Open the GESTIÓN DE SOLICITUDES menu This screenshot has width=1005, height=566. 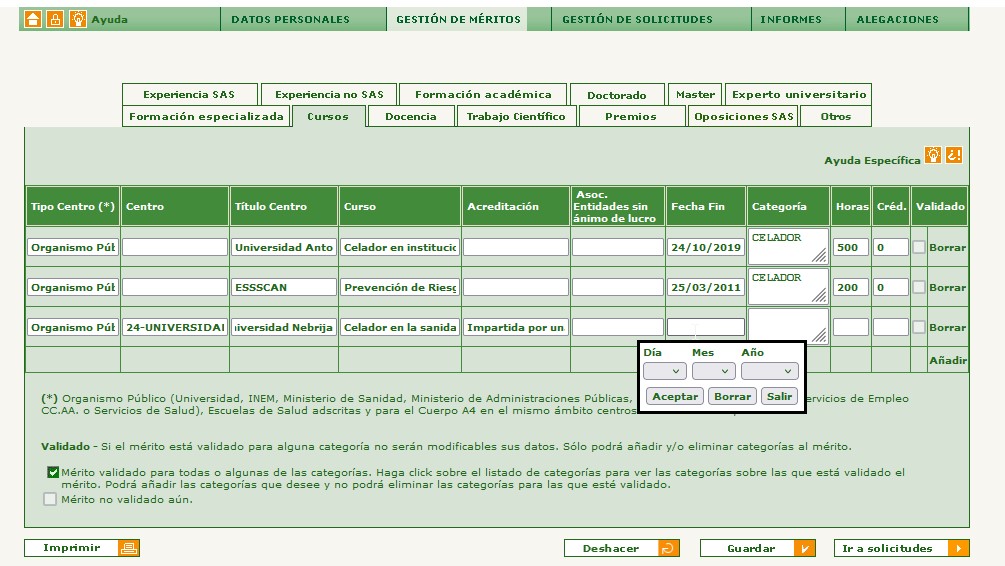pyautogui.click(x=637, y=19)
